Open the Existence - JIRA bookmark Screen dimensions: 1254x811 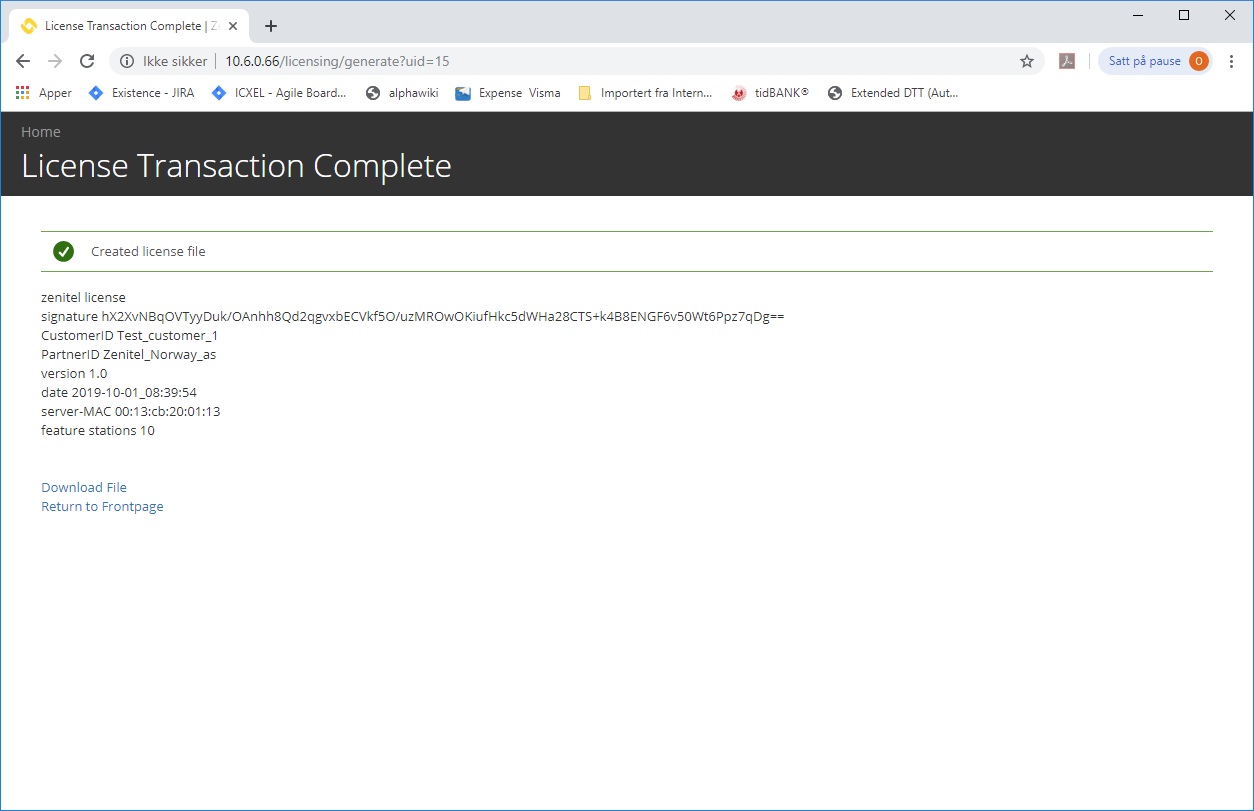point(141,93)
